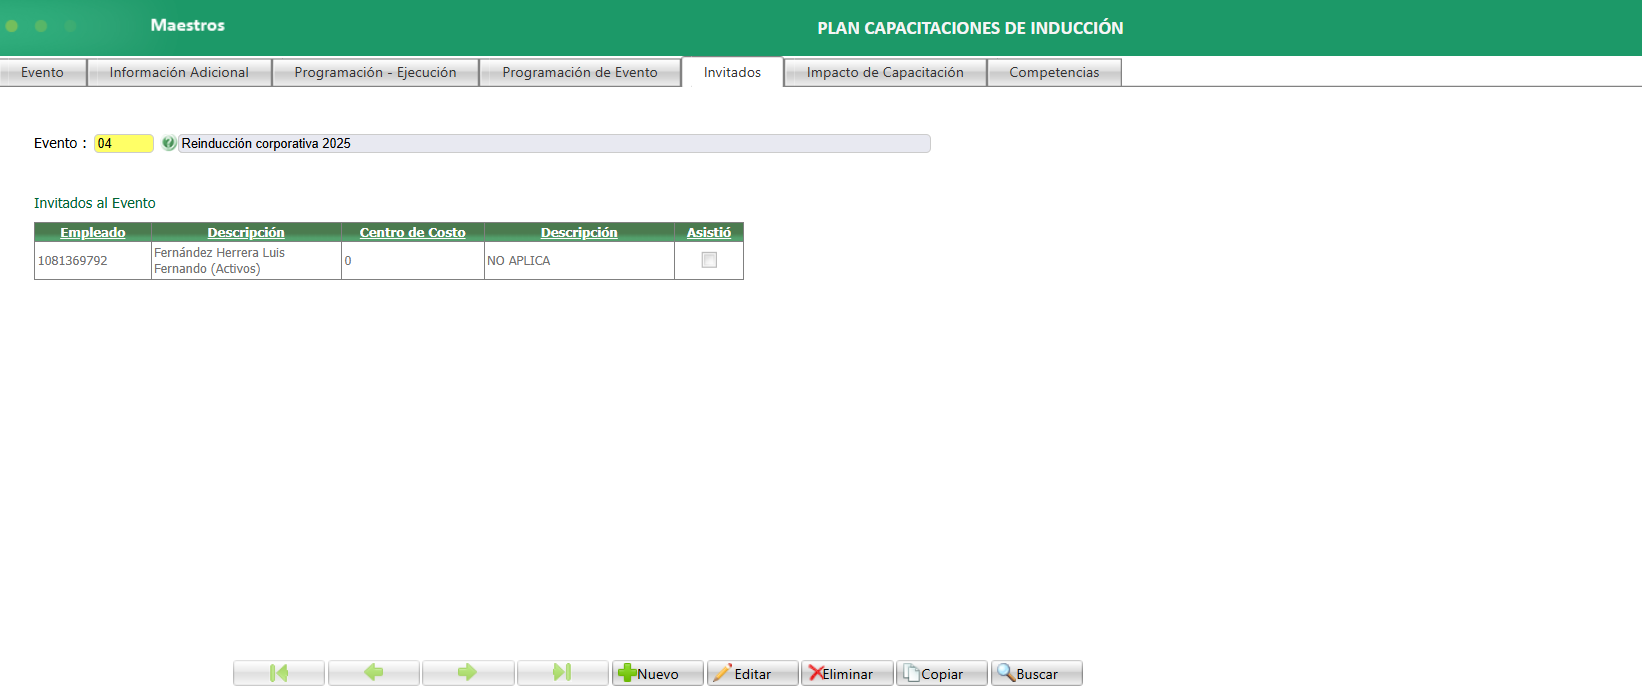Select the Programación de Evento tab

pyautogui.click(x=580, y=72)
